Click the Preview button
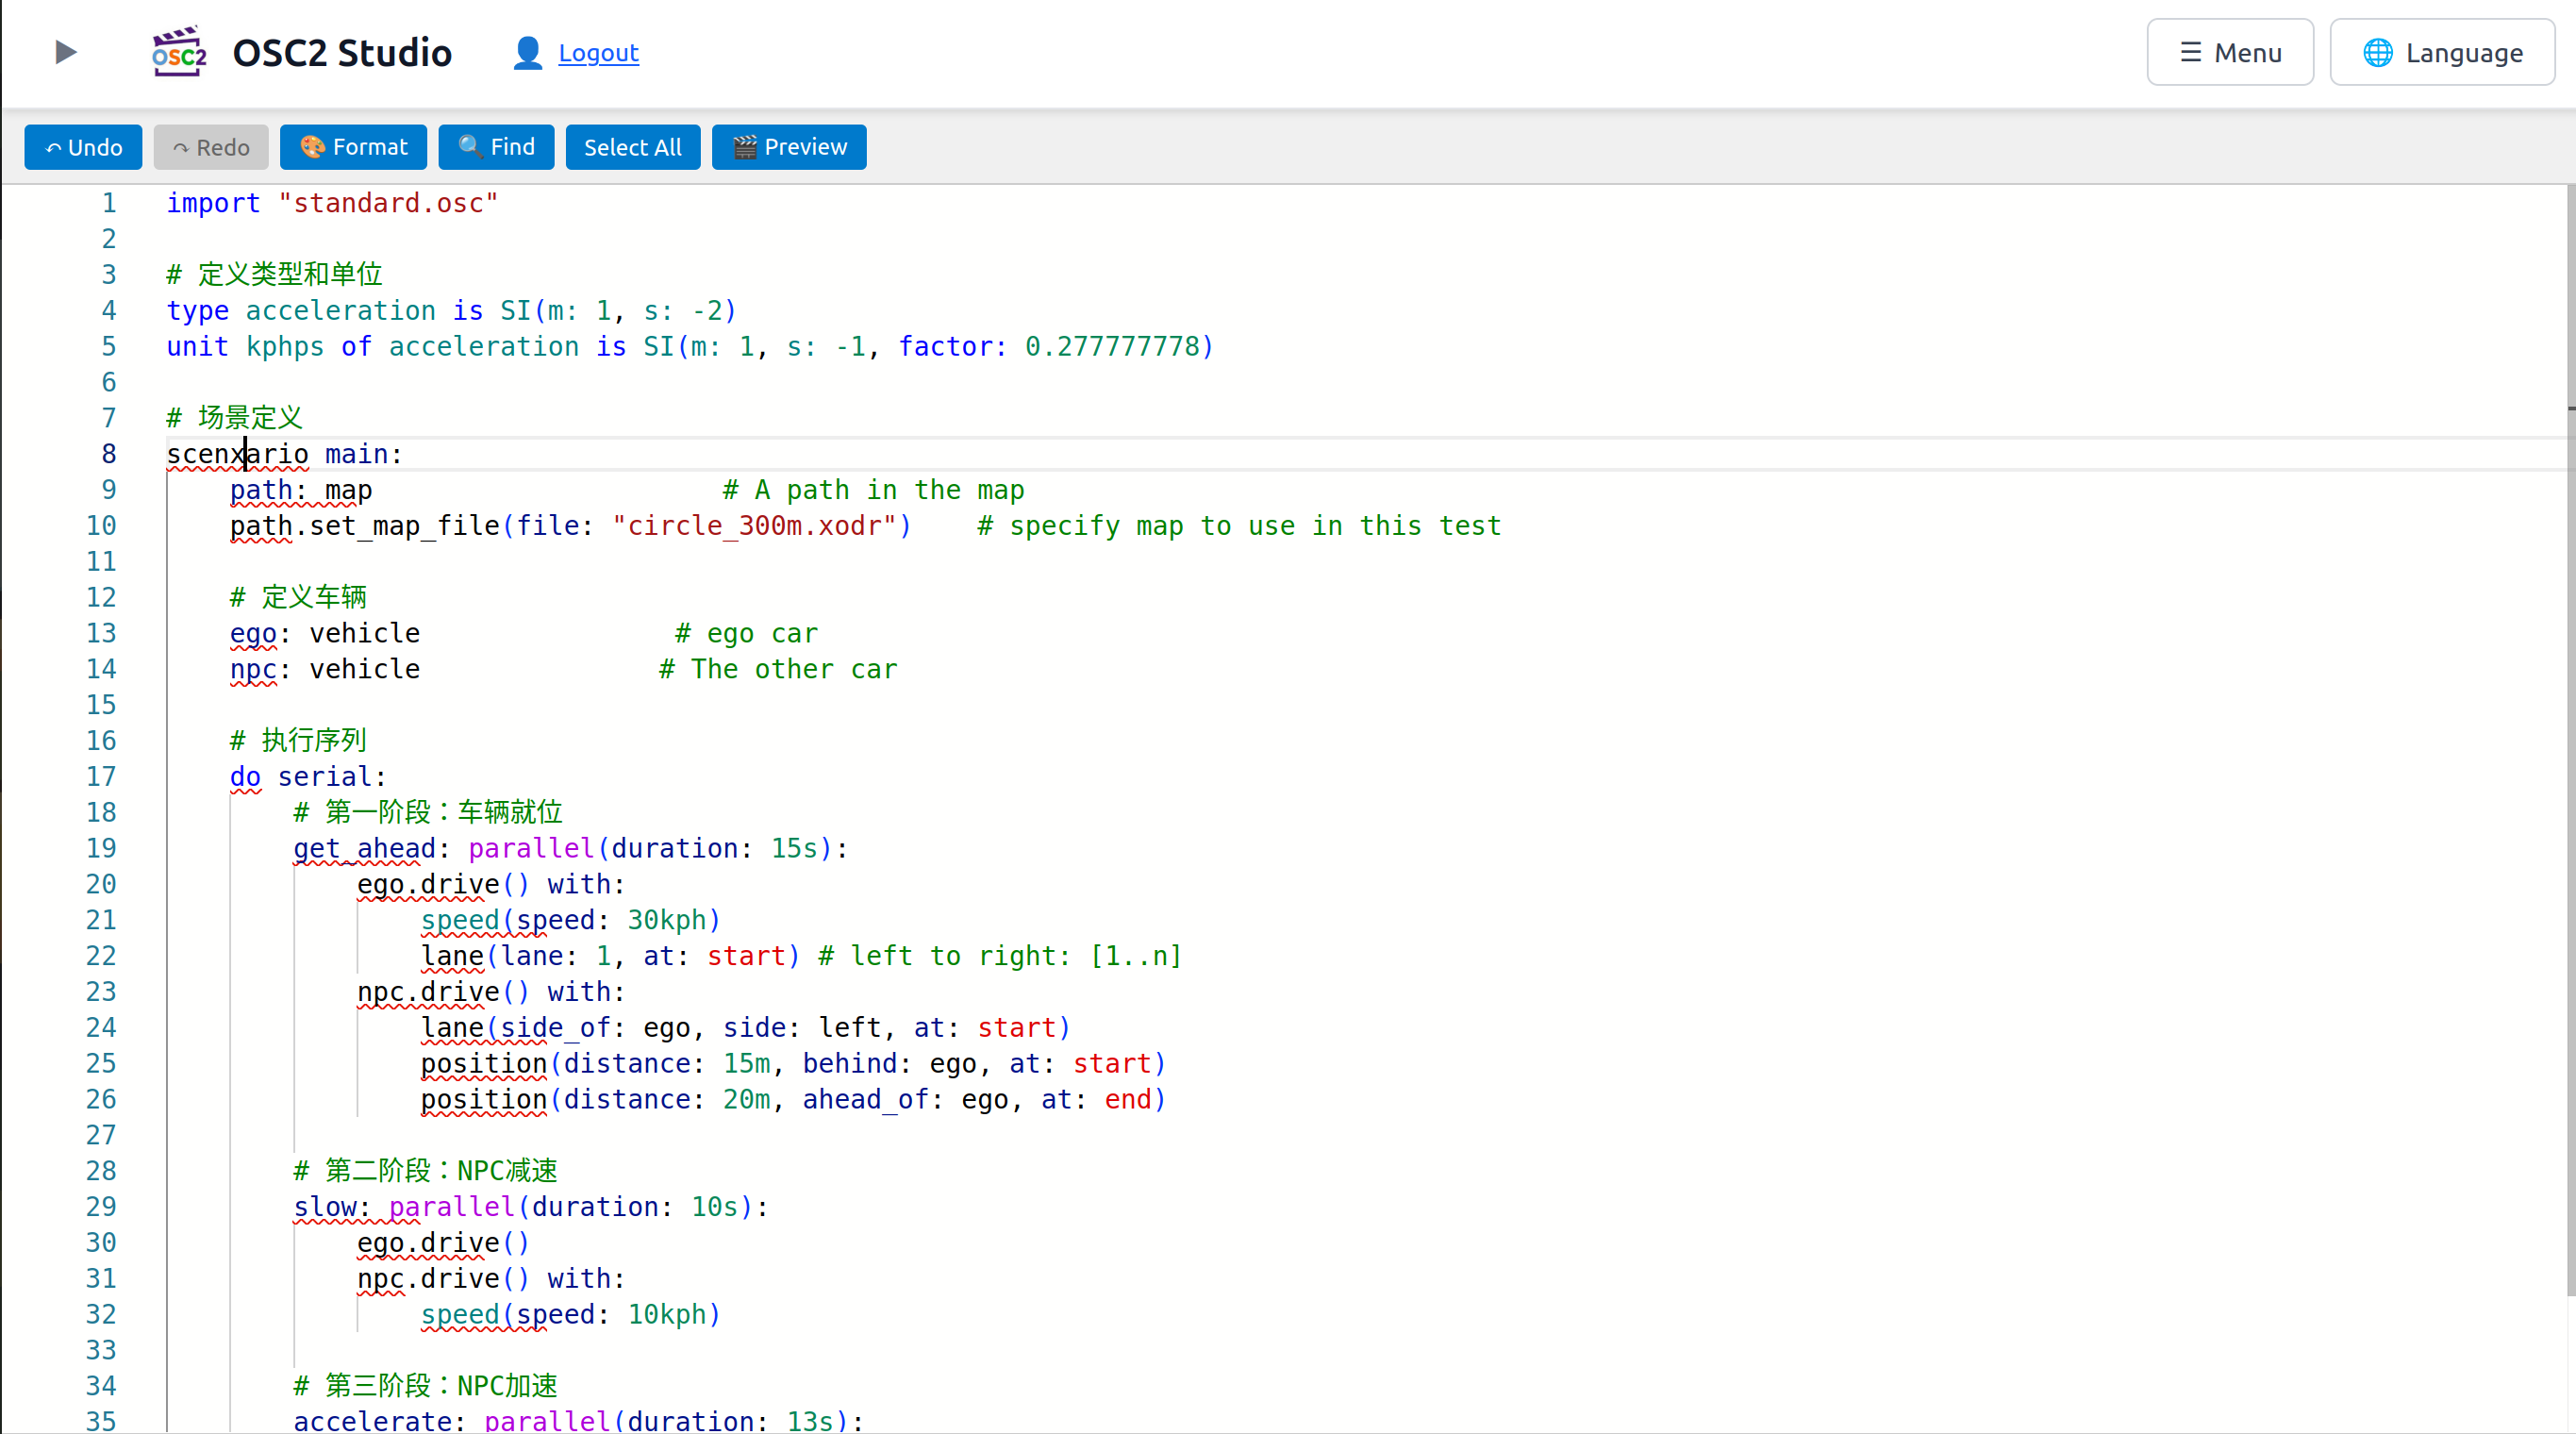Viewport: 2576px width, 1434px height. tap(789, 147)
